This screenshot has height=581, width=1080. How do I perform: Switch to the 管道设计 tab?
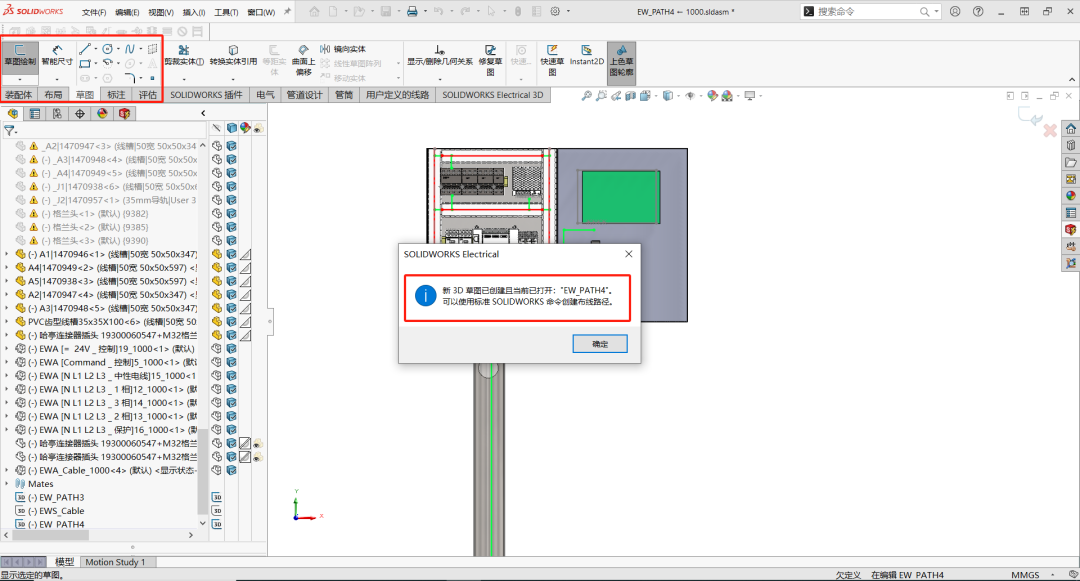click(304, 95)
